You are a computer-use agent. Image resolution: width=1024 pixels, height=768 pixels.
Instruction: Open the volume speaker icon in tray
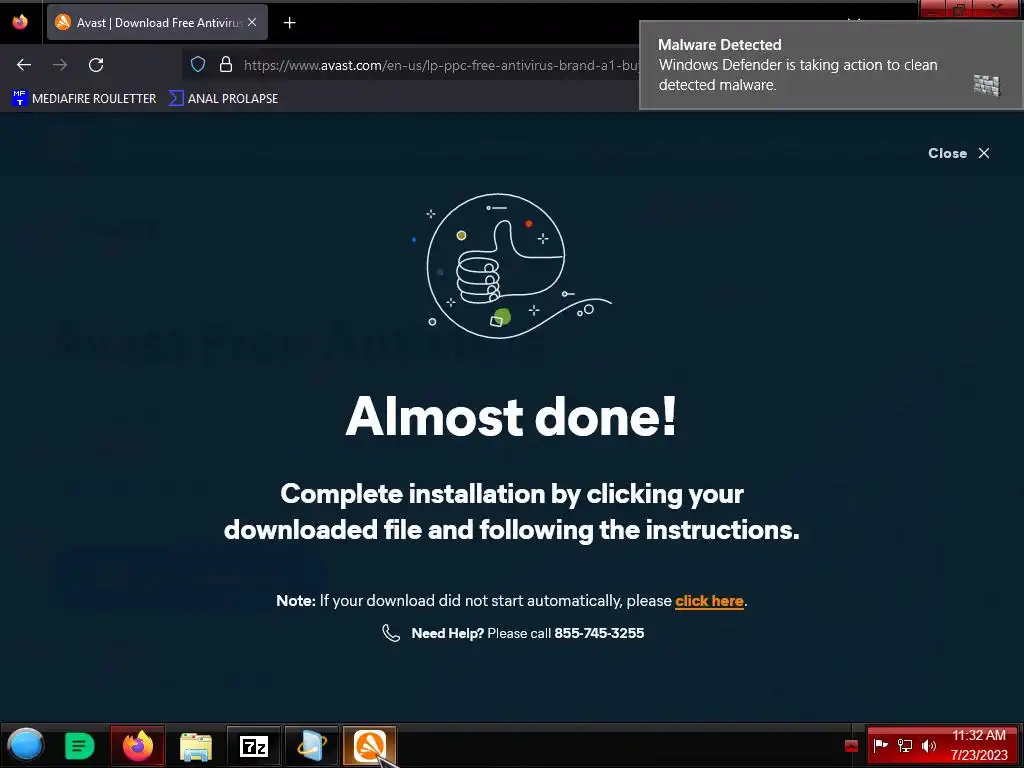pos(928,745)
